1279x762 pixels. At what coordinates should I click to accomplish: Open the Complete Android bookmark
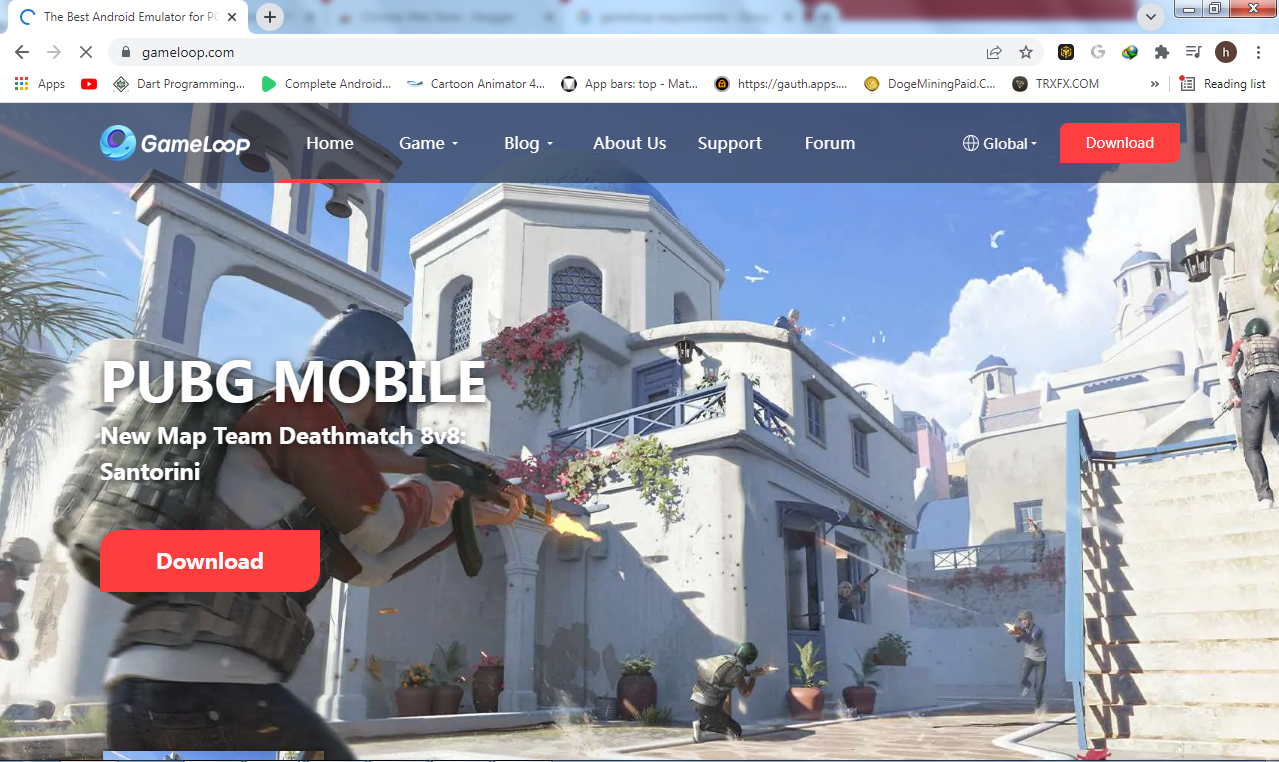[326, 84]
